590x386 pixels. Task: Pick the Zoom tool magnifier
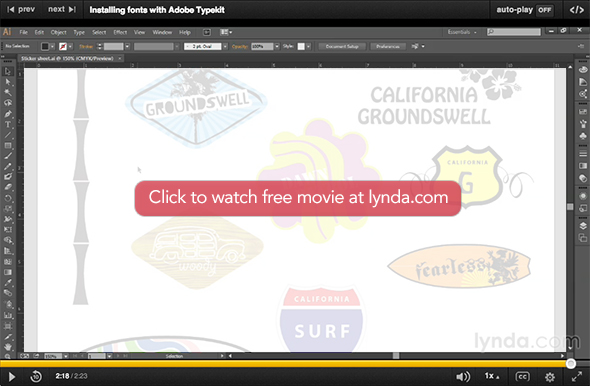tap(8, 356)
